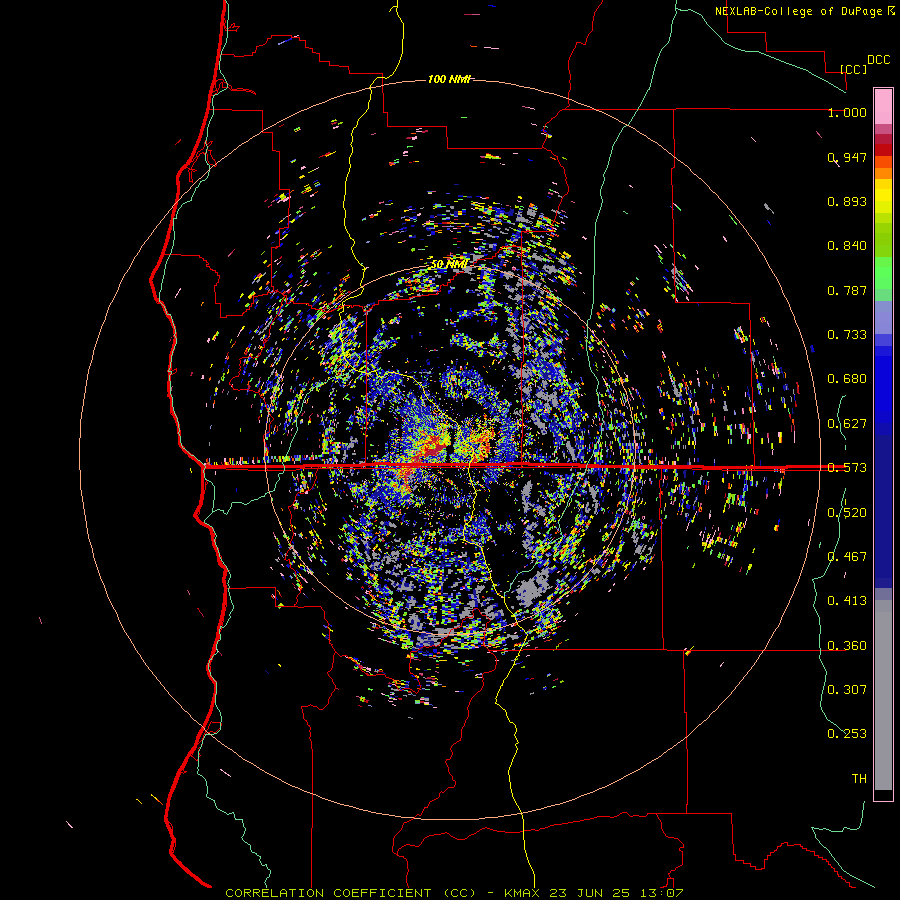Click the DCC product label
This screenshot has height=900, width=900.
878,60
